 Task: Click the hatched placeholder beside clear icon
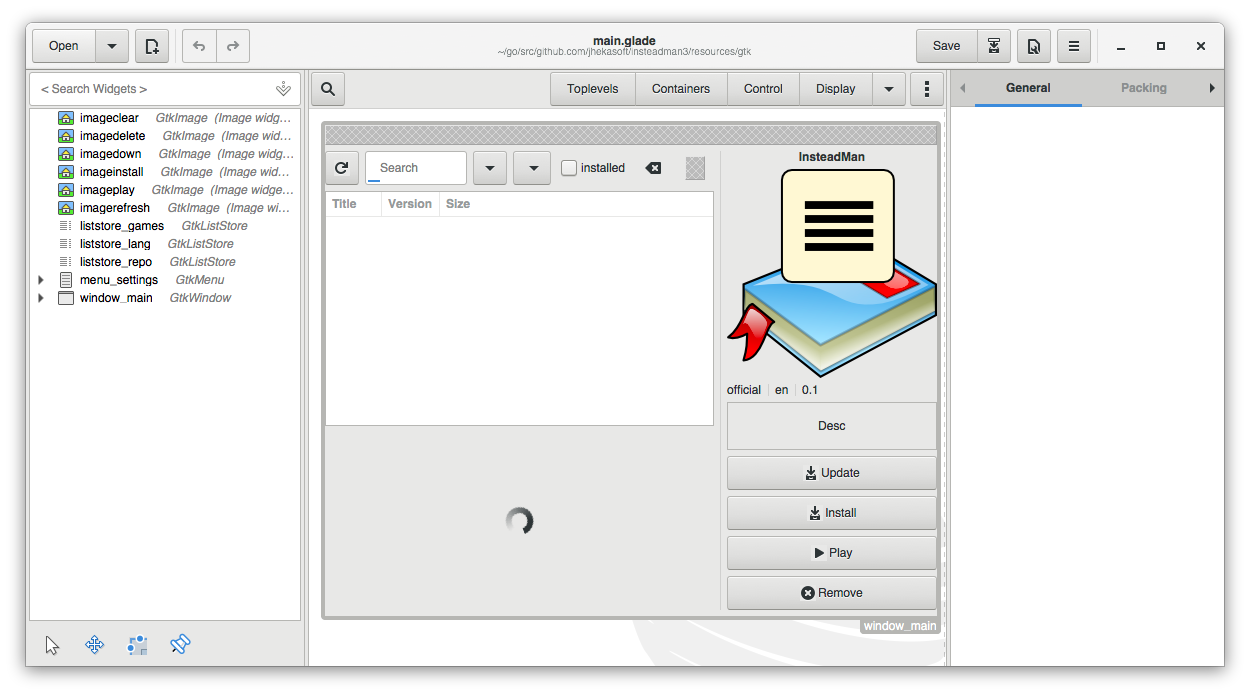coord(695,168)
